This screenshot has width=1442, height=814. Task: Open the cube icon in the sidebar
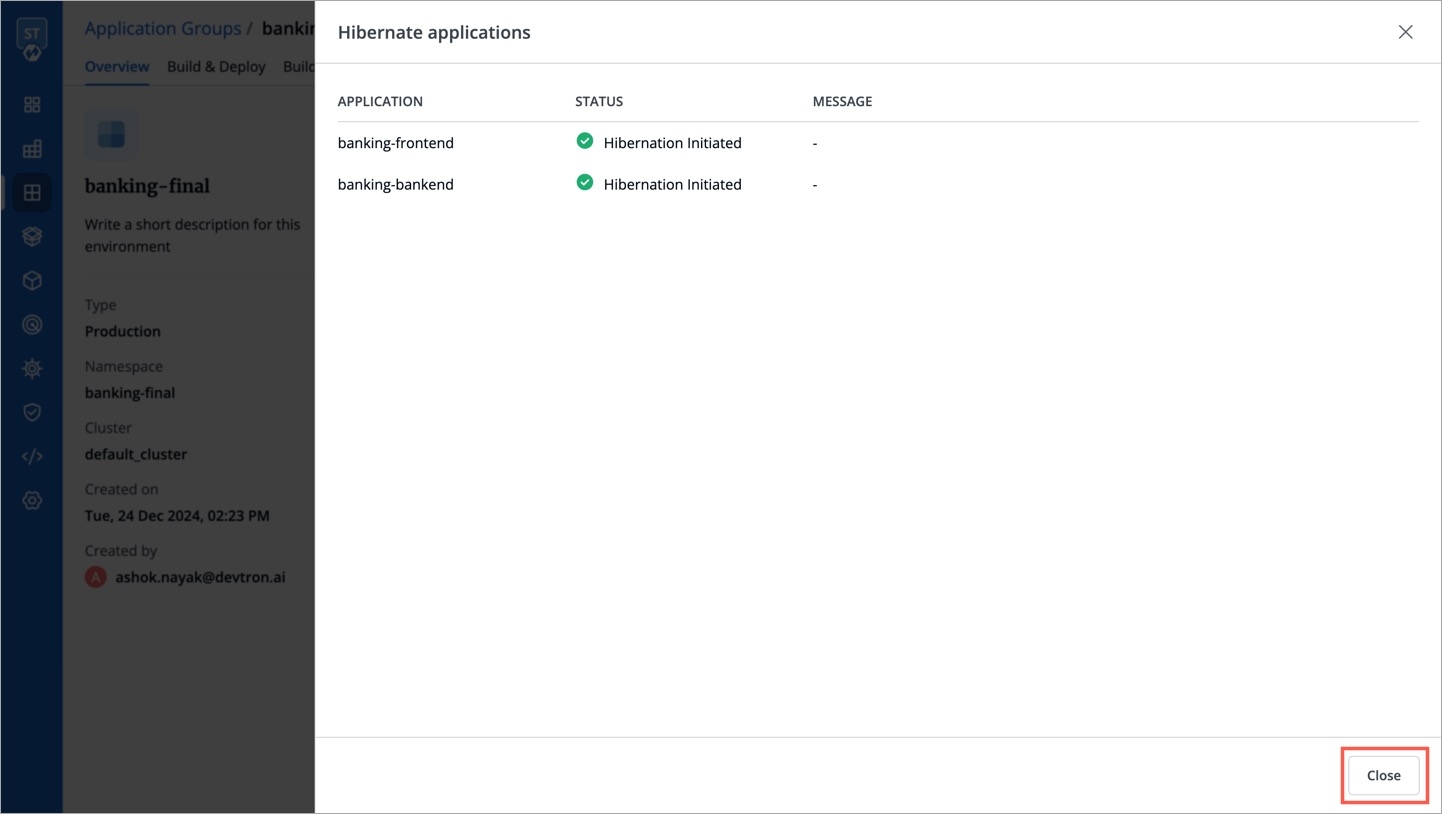click(x=32, y=281)
